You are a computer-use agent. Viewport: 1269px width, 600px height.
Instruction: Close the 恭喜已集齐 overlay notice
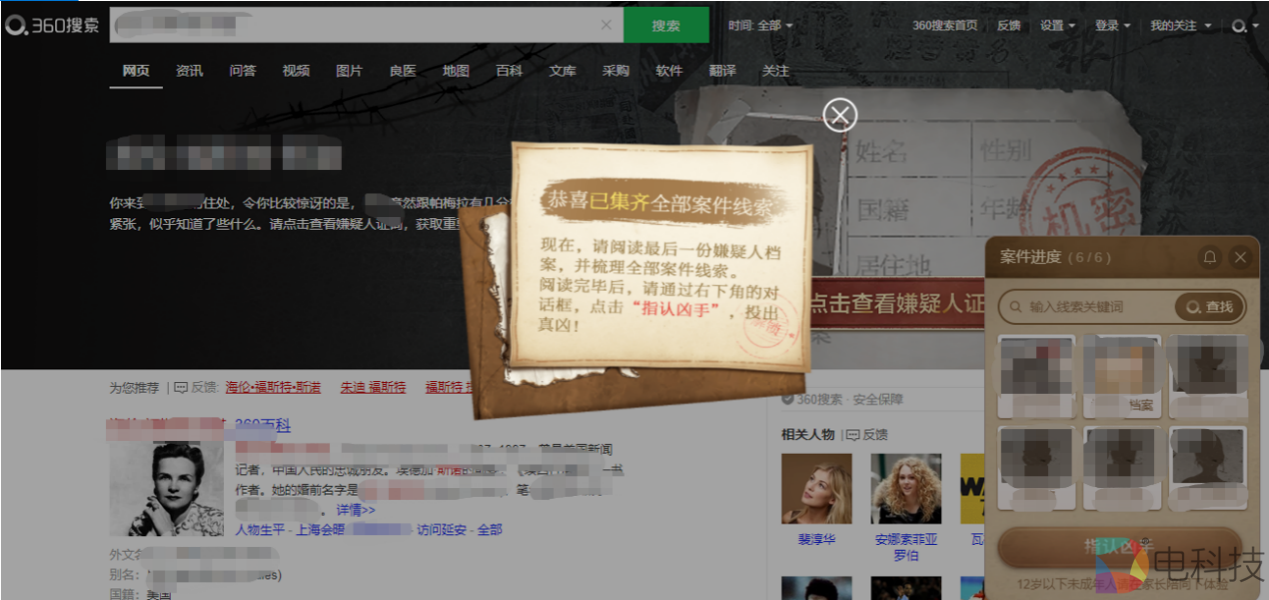pos(838,114)
